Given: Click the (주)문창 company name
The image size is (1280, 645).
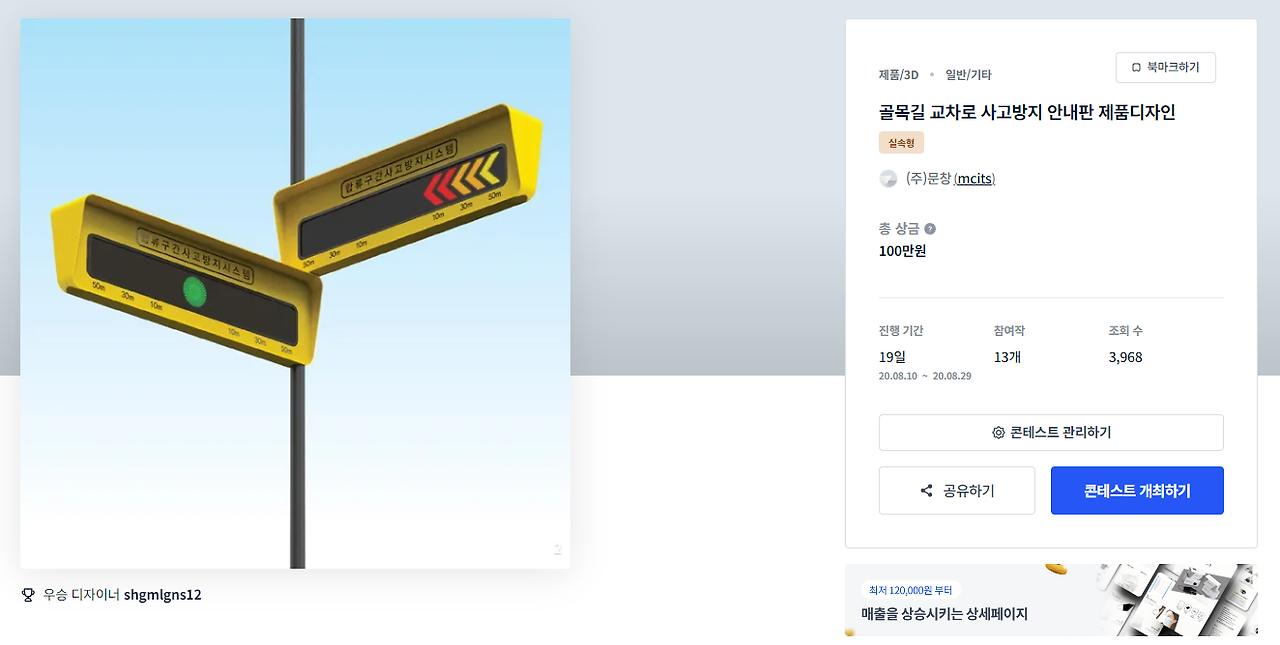Looking at the screenshot, I should coord(928,179).
